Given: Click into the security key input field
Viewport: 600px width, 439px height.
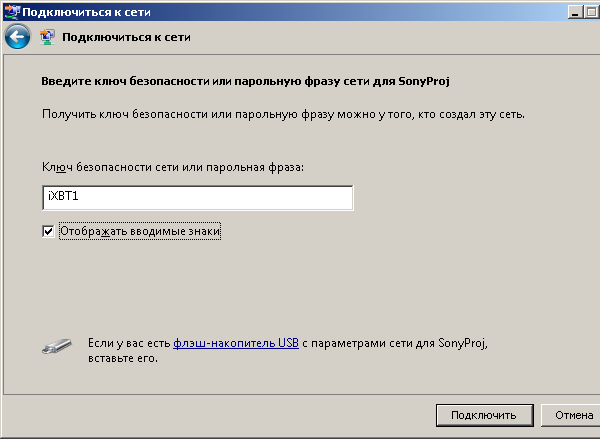Looking at the screenshot, I should (x=198, y=198).
